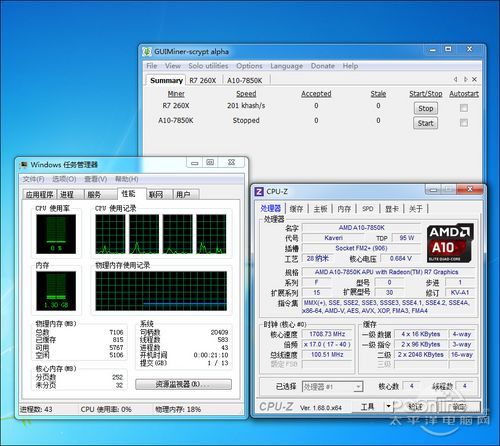
Task: Open GUIMiner Donate menu
Action: (x=323, y=66)
